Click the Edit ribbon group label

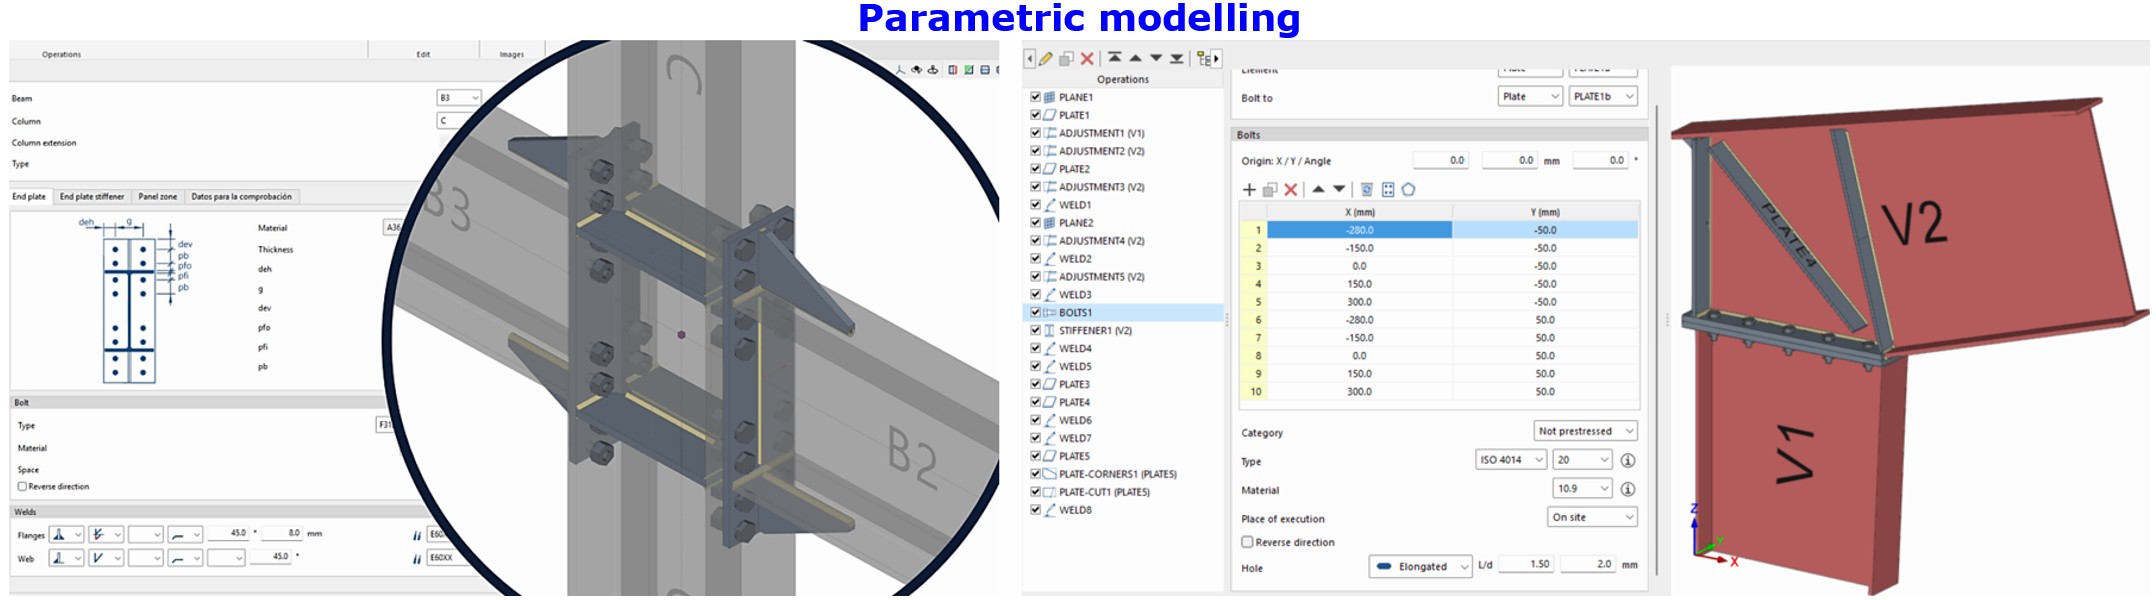(424, 54)
